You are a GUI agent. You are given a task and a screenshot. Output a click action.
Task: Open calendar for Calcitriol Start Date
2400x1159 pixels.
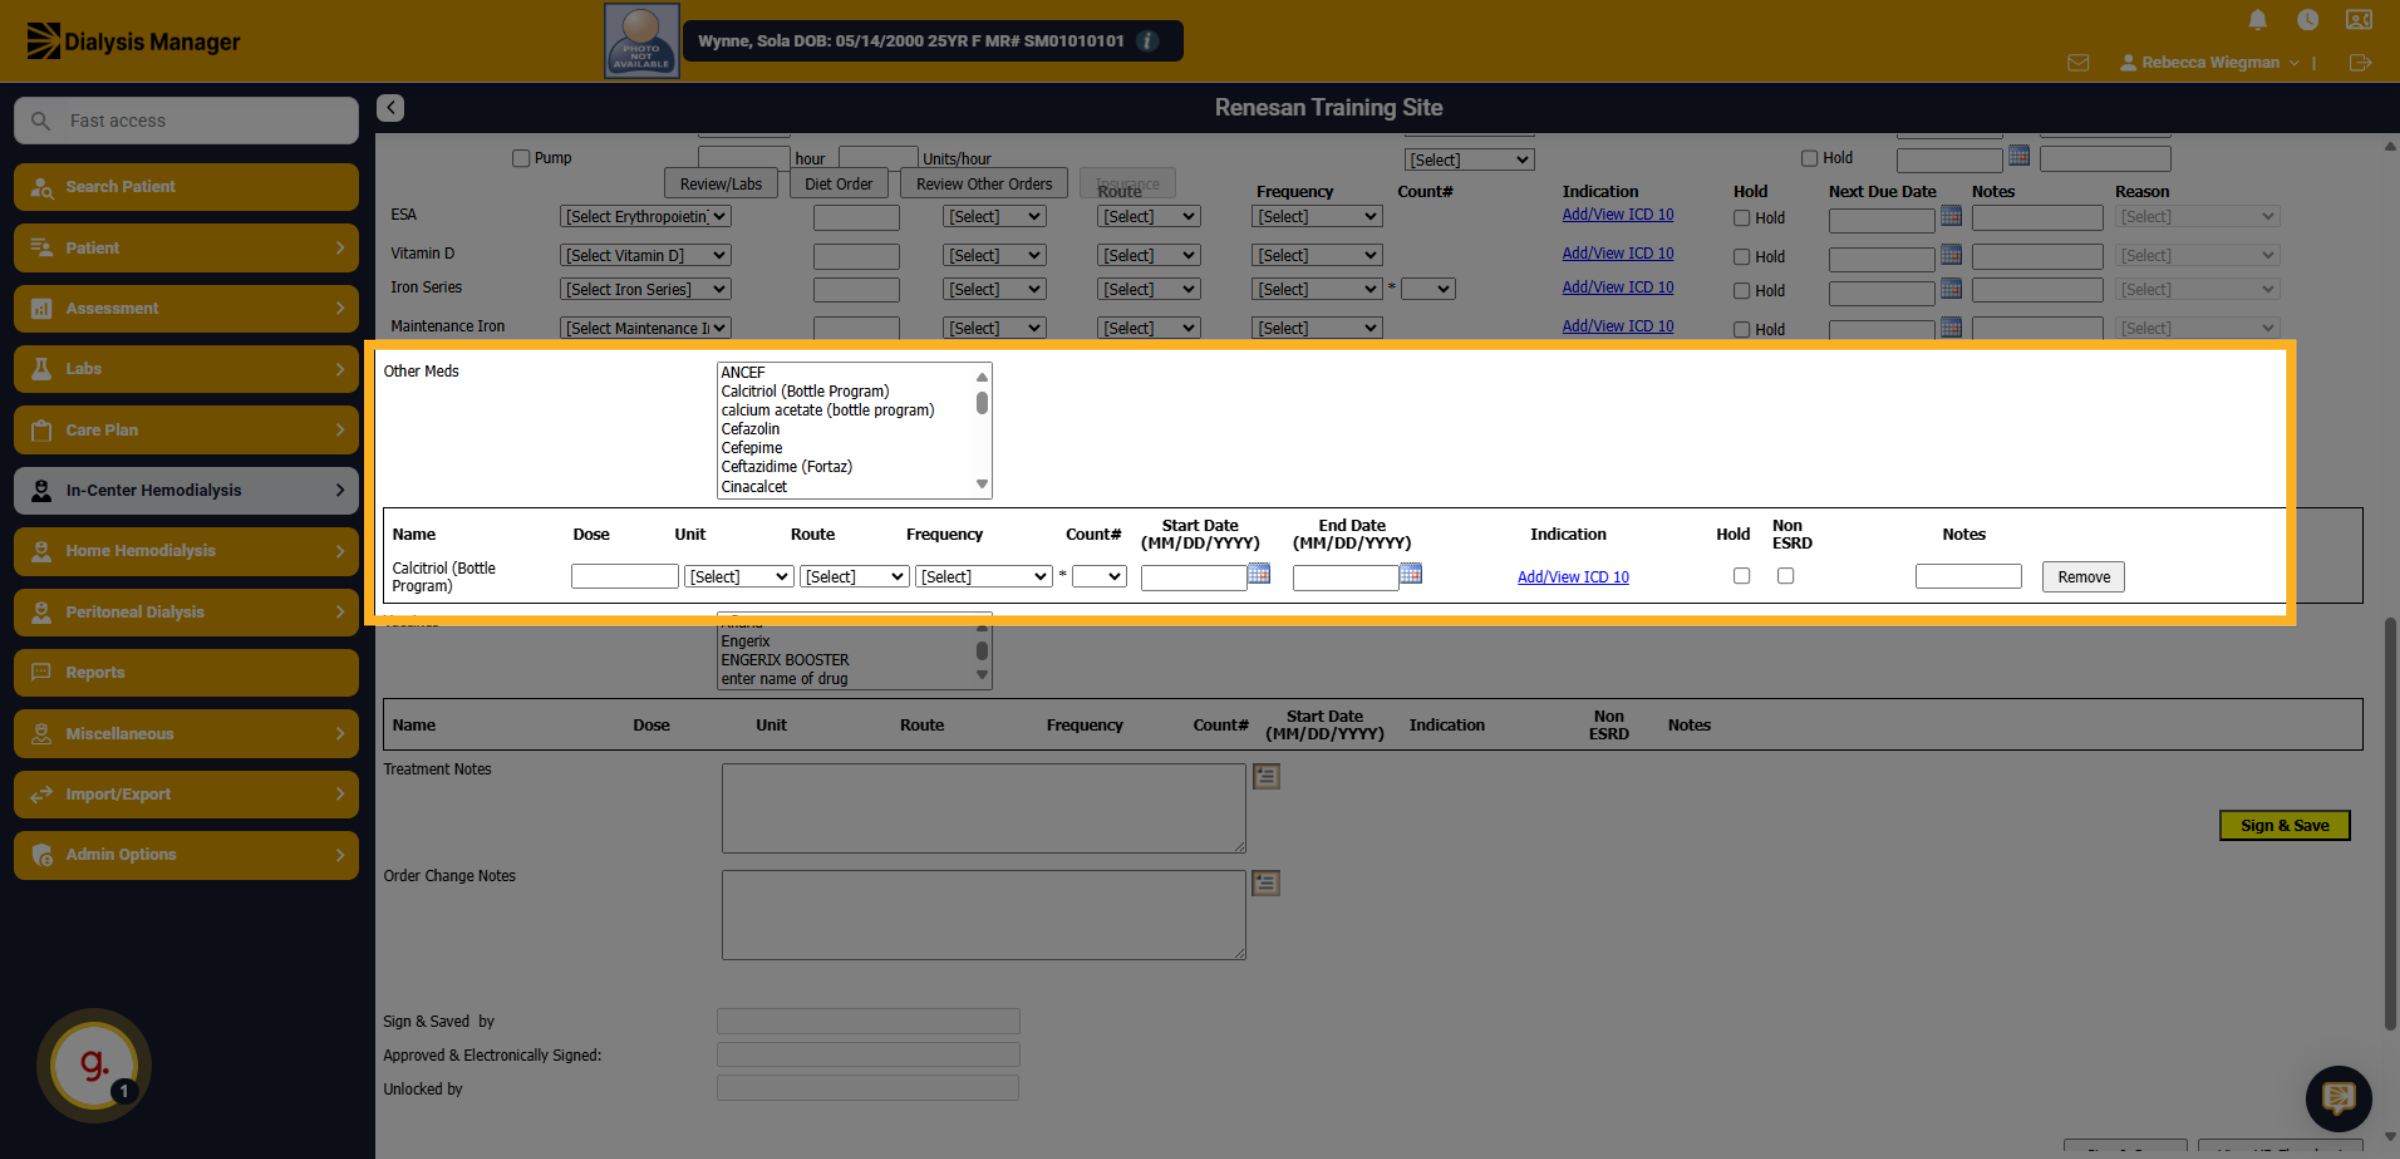click(1259, 574)
